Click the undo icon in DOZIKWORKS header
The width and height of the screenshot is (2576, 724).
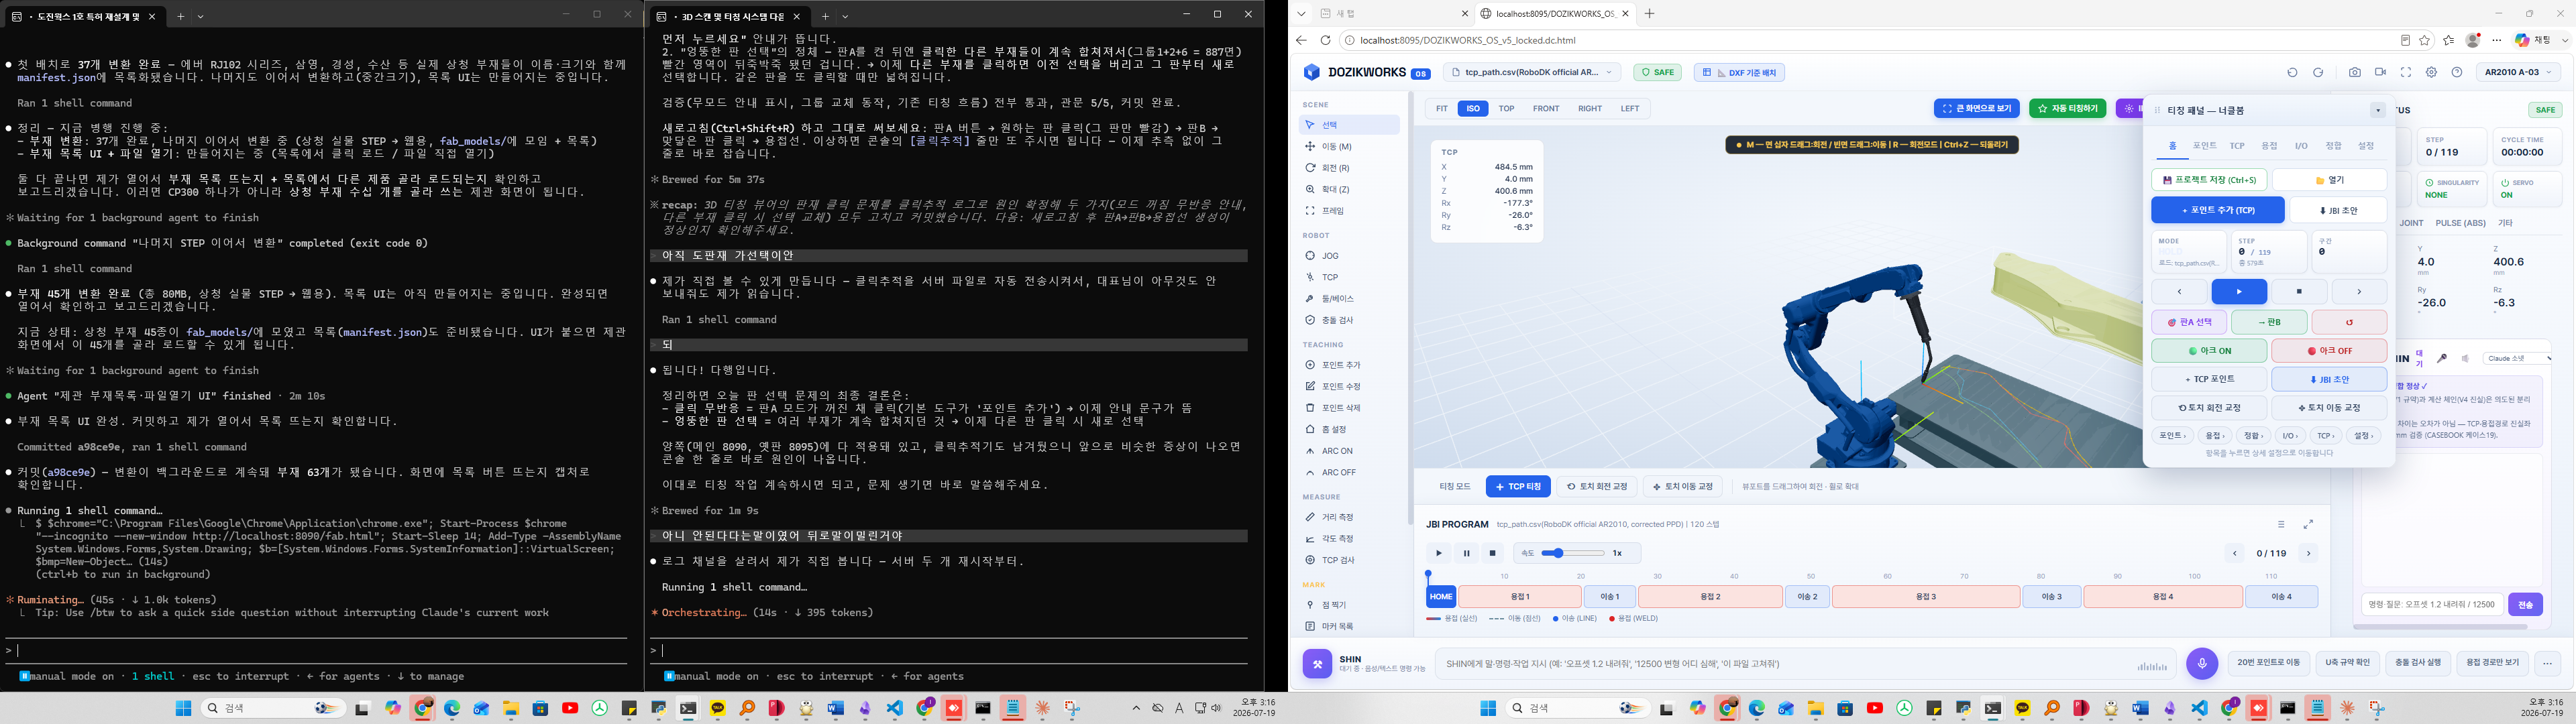click(2293, 72)
